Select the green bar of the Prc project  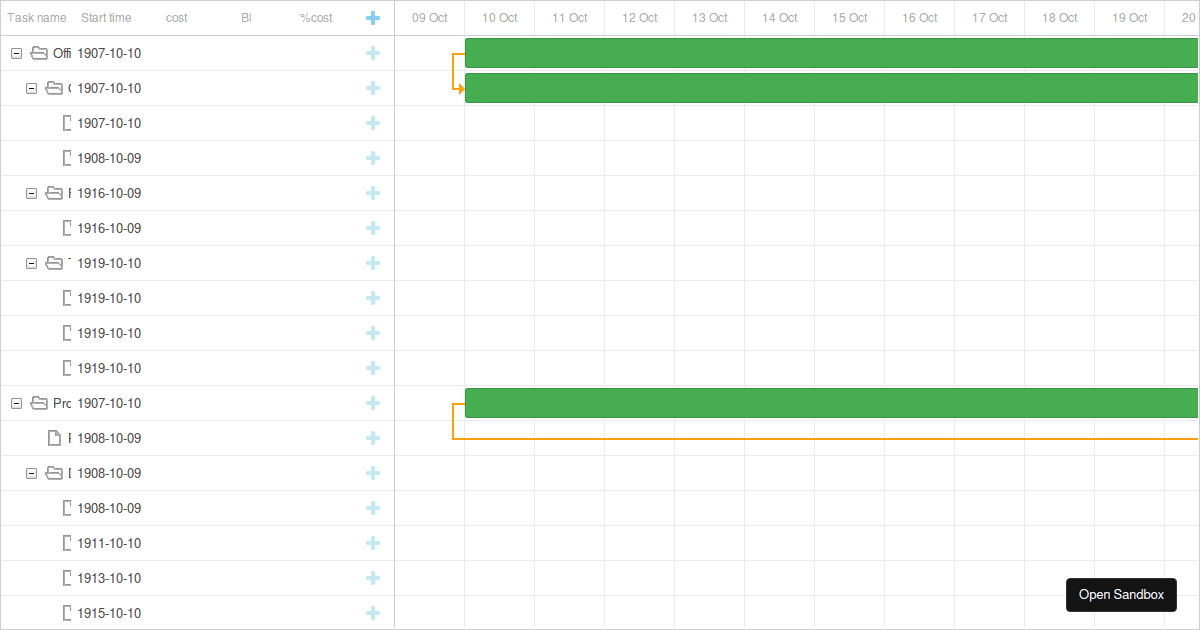(800, 403)
